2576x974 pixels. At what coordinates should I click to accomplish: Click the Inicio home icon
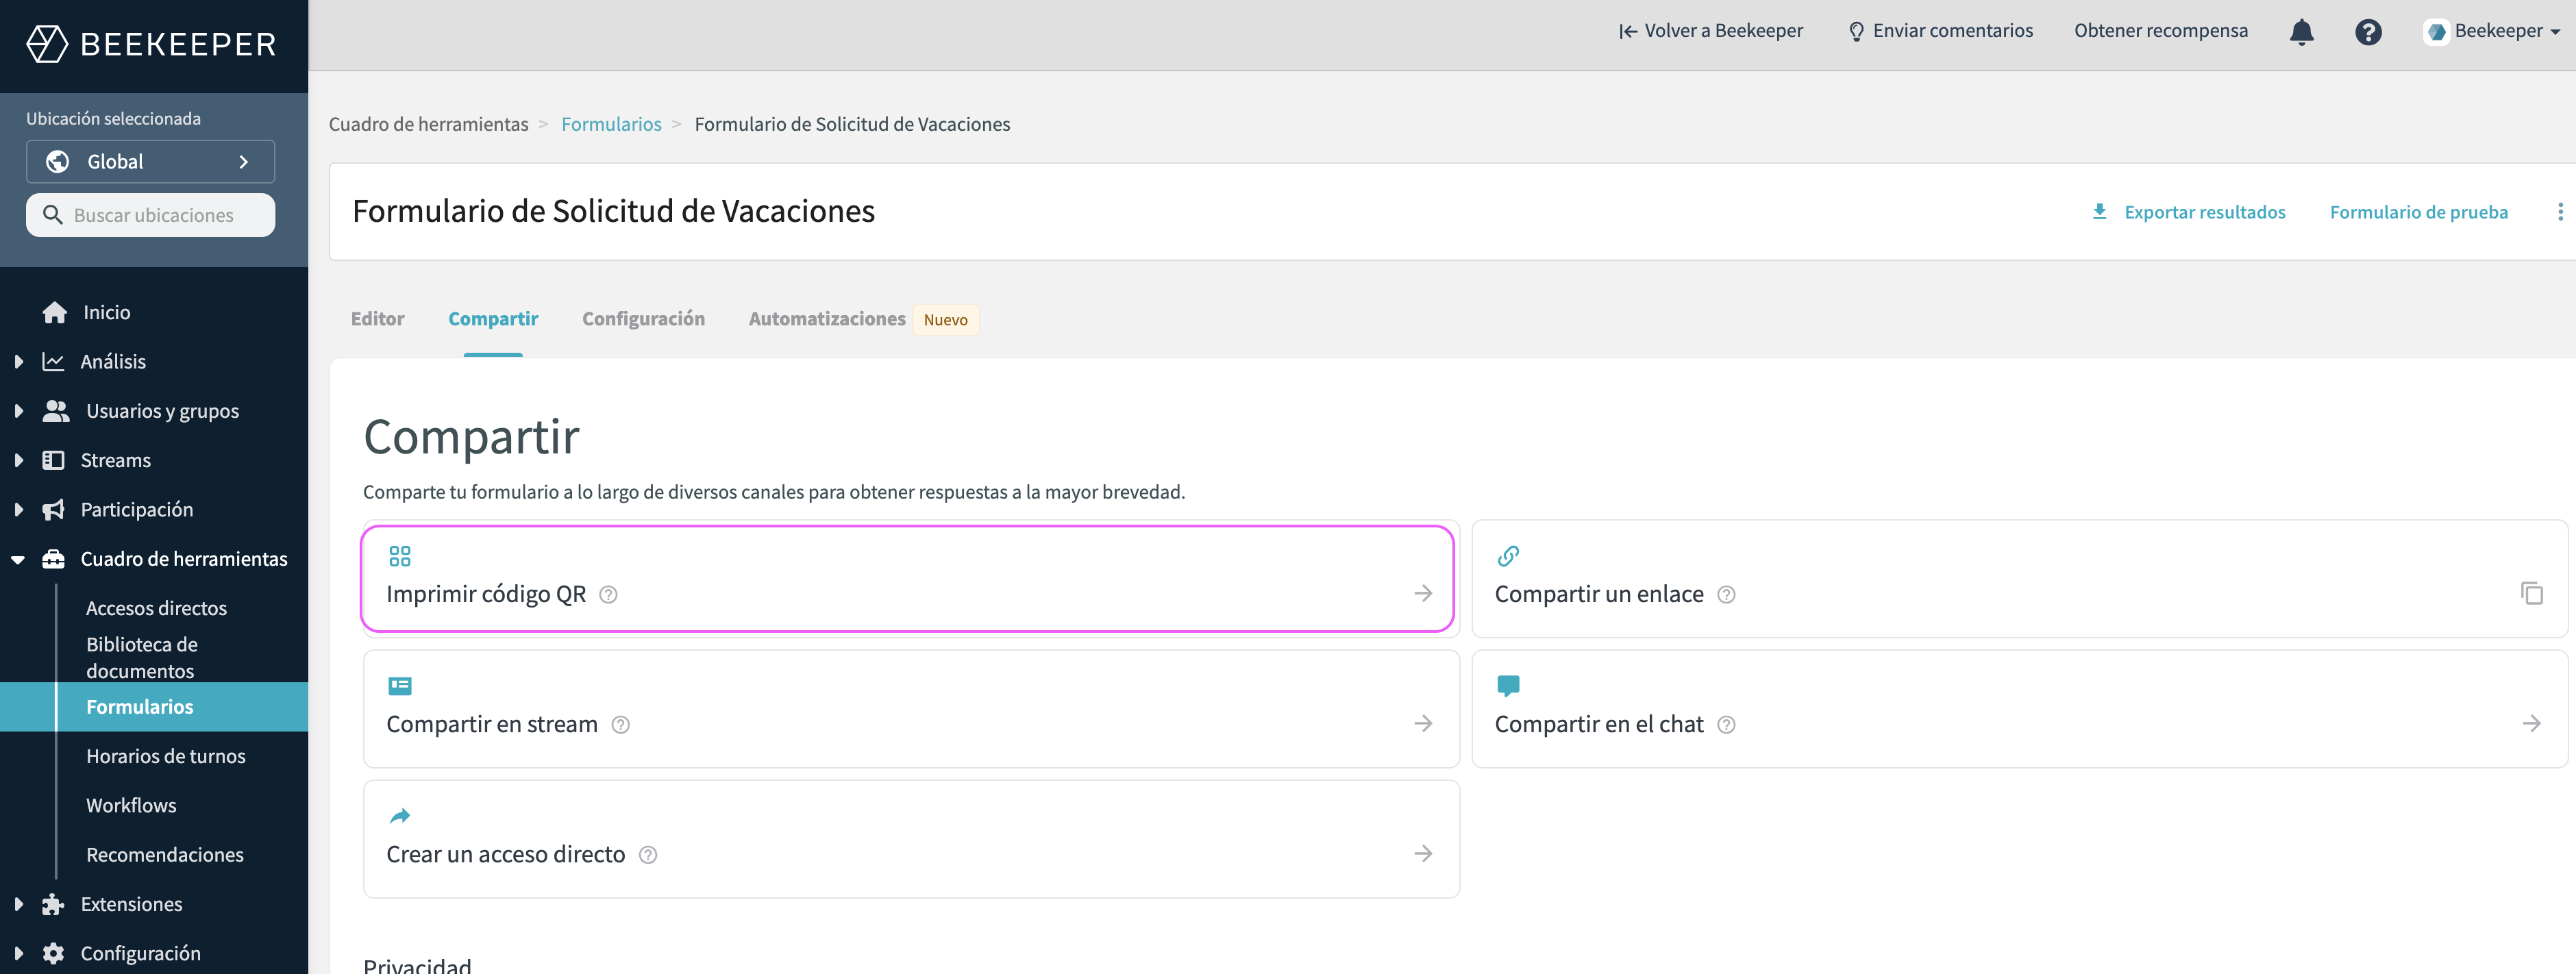tap(54, 312)
